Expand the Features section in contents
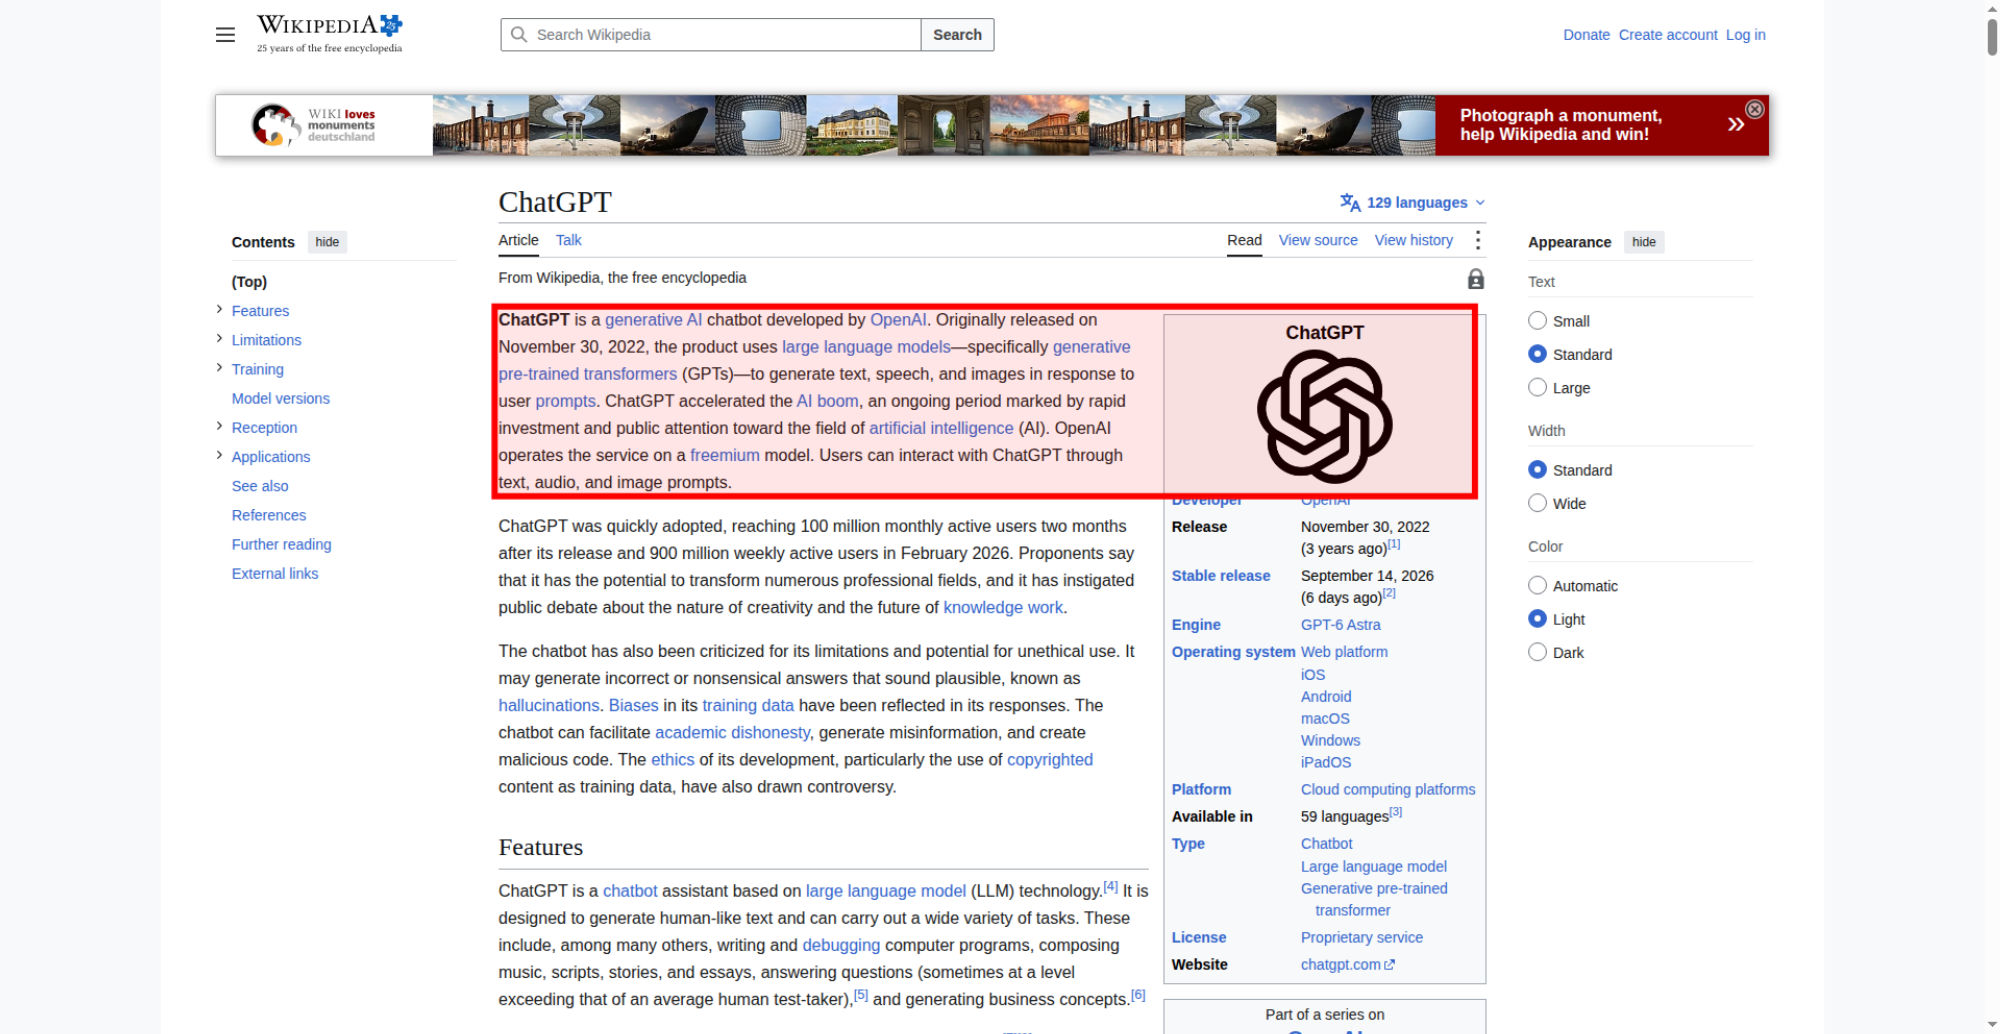This screenshot has width=2000, height=1034. coord(219,310)
